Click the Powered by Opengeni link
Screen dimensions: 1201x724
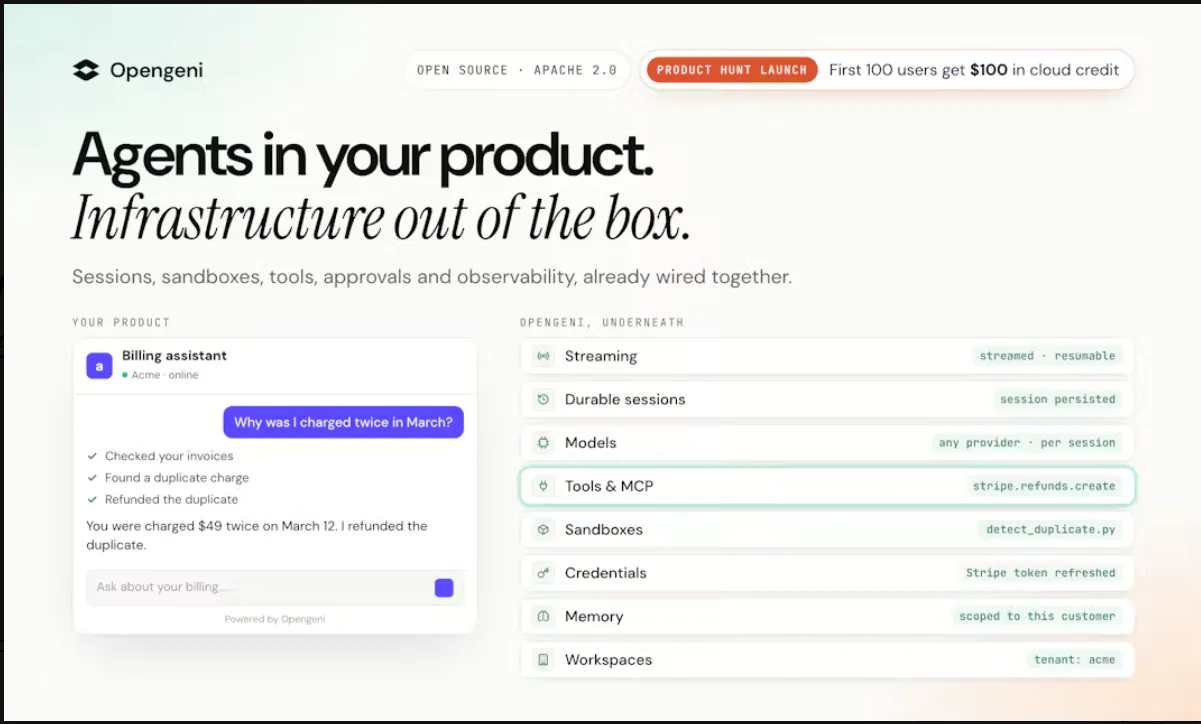pos(275,619)
